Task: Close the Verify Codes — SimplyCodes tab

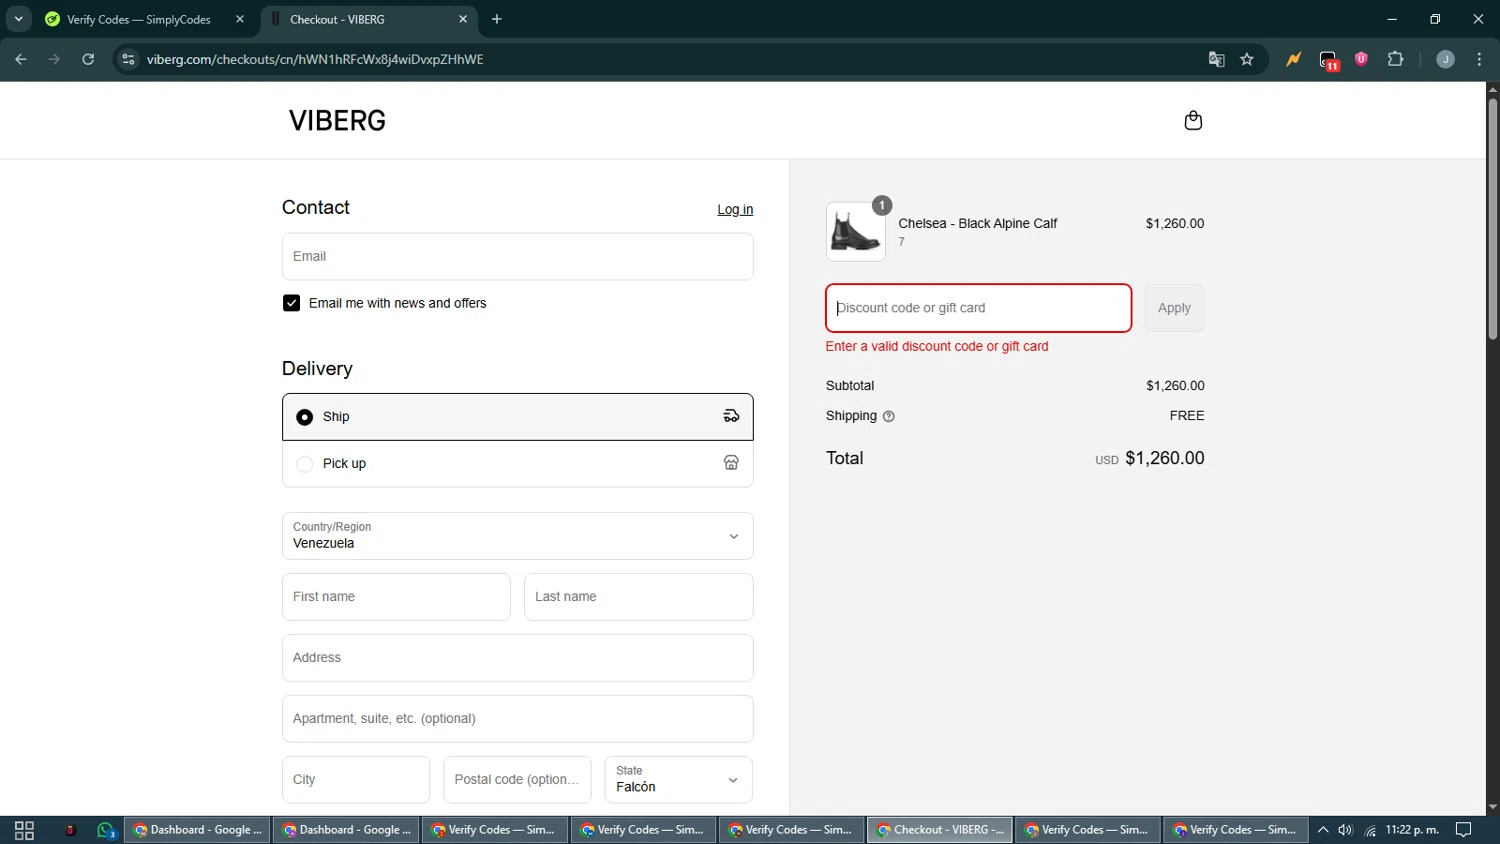Action: (x=240, y=19)
